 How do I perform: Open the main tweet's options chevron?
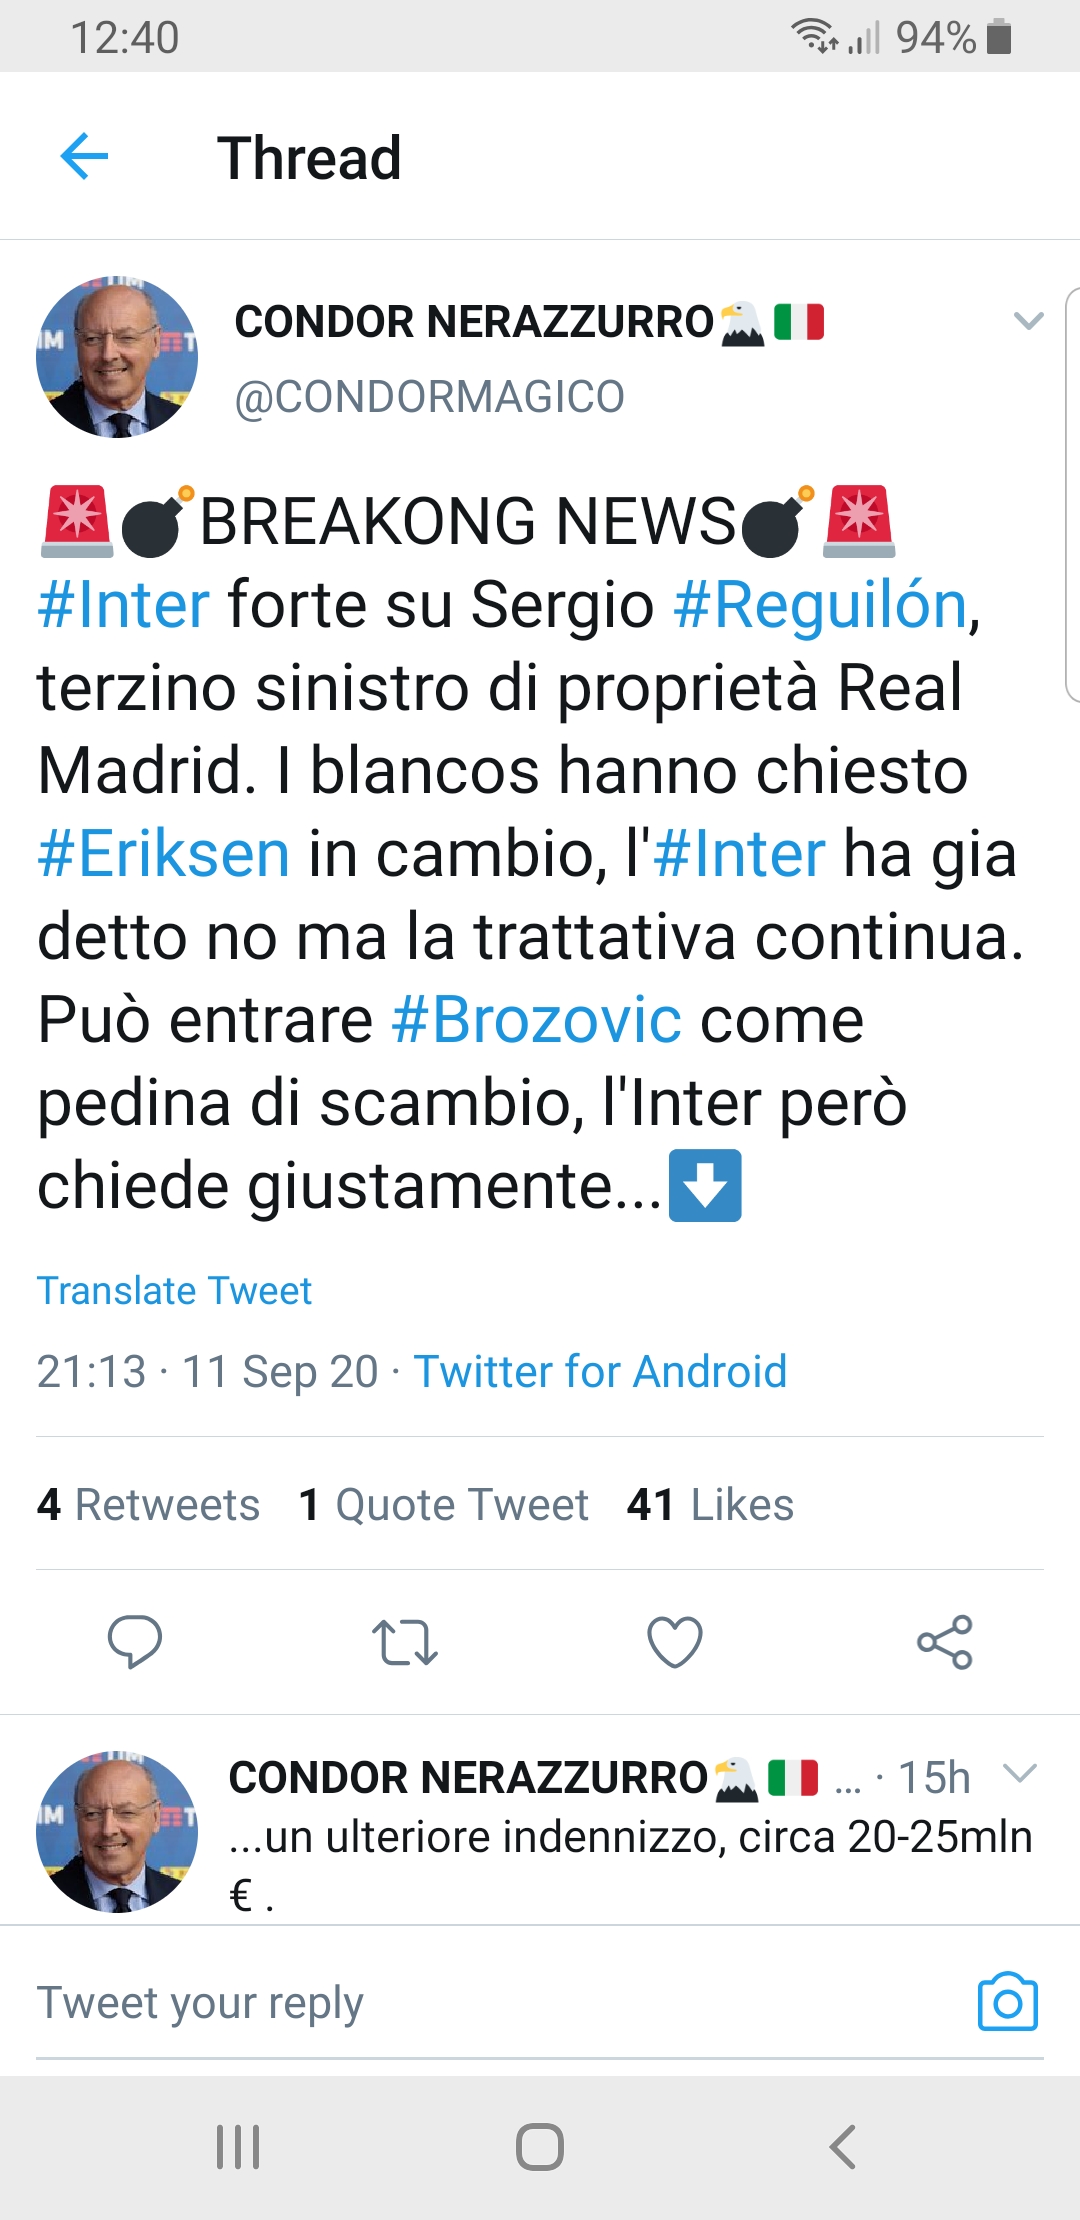(x=1028, y=321)
